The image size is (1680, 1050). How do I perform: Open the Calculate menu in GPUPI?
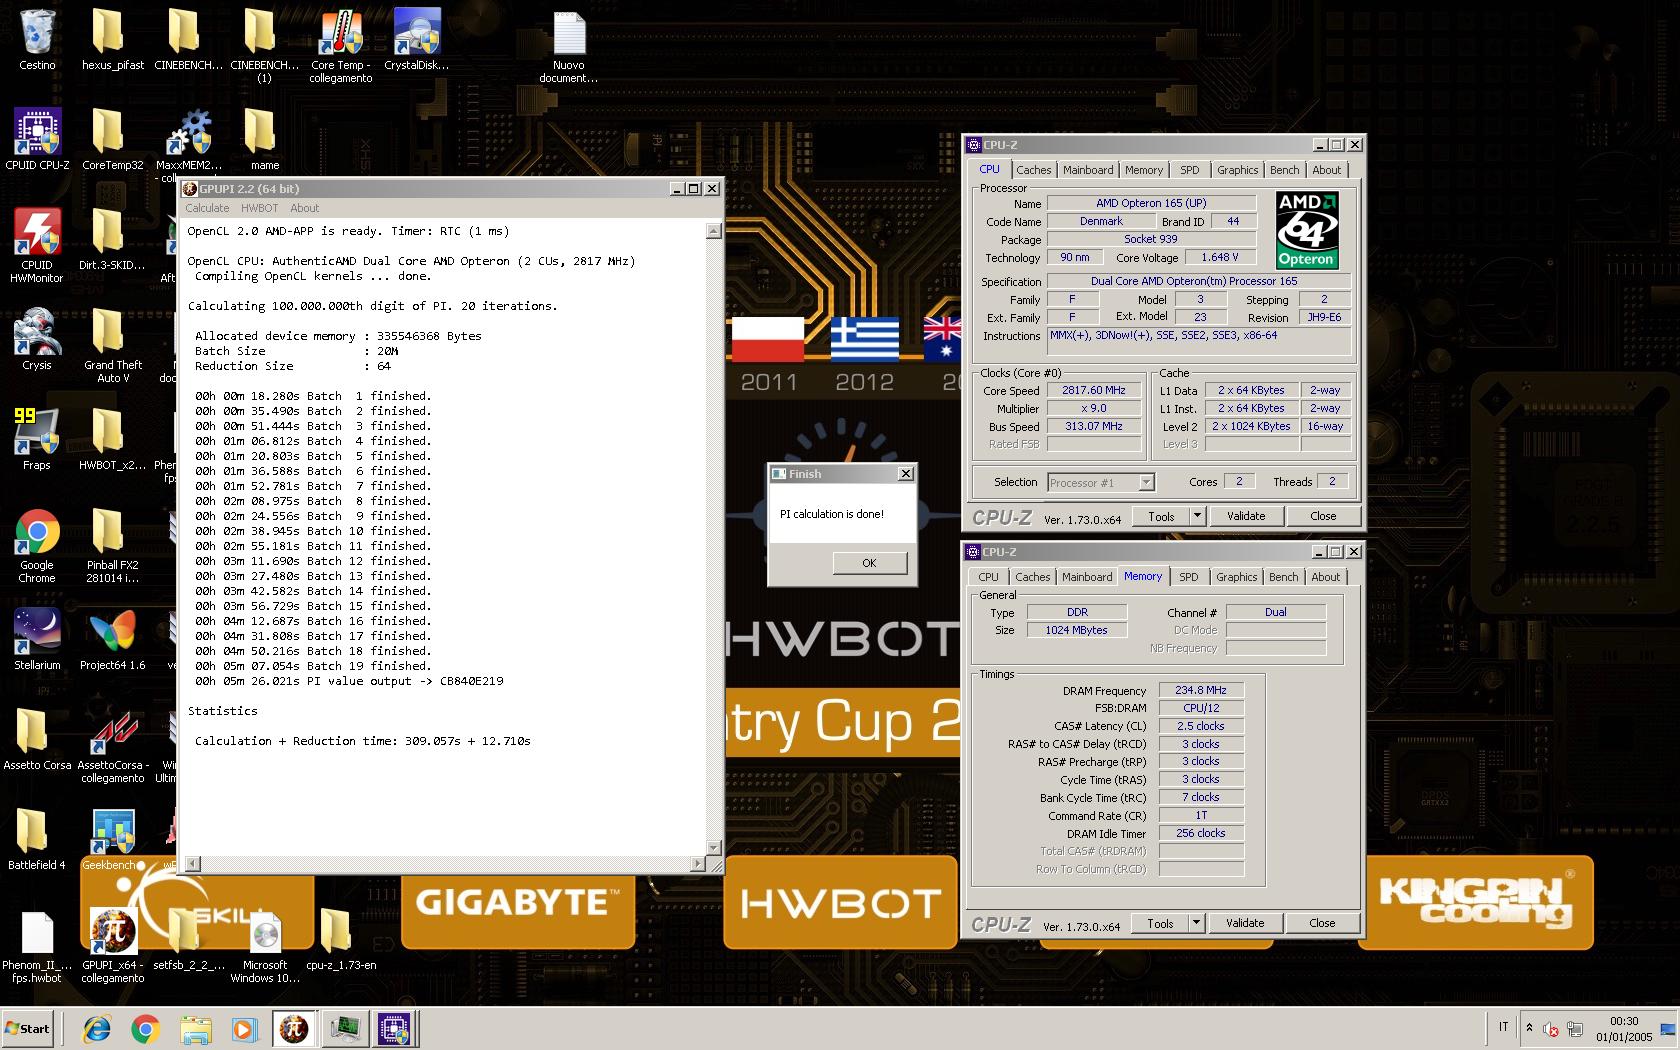207,208
